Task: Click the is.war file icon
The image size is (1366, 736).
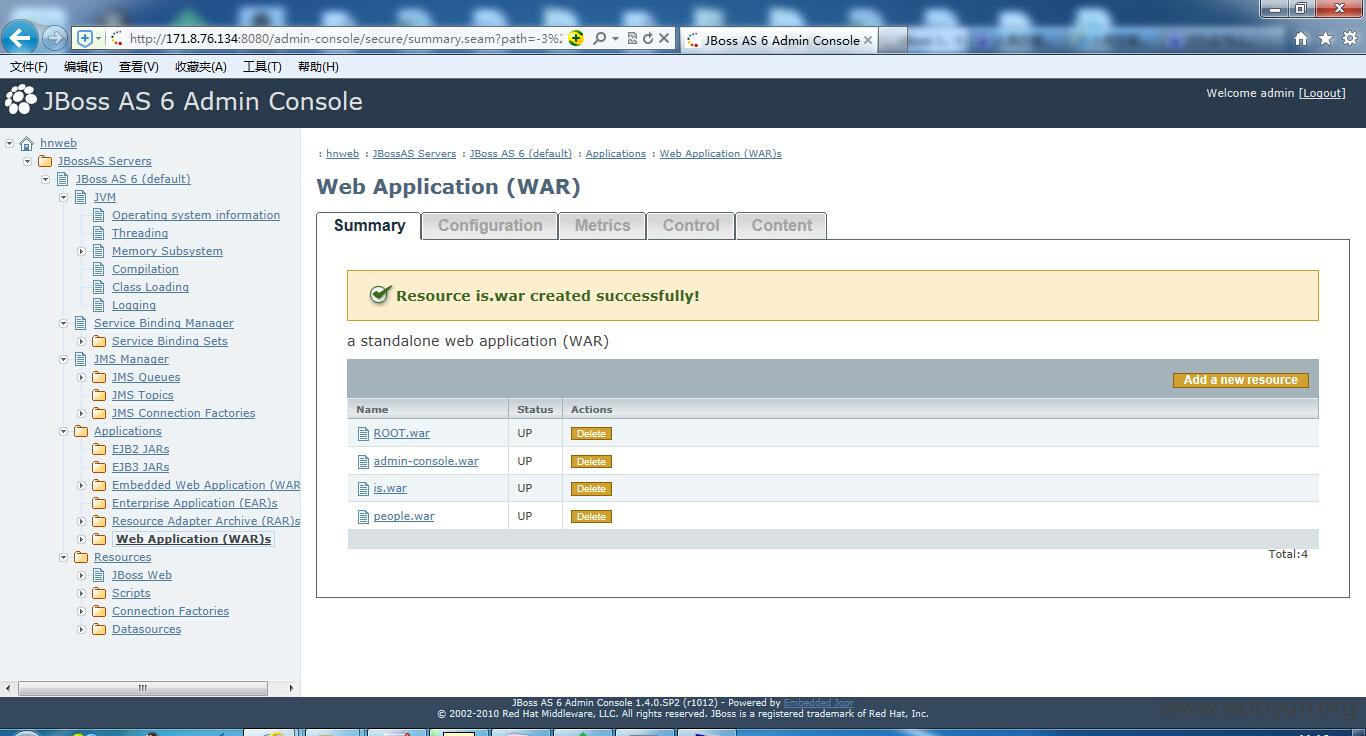Action: (x=364, y=489)
